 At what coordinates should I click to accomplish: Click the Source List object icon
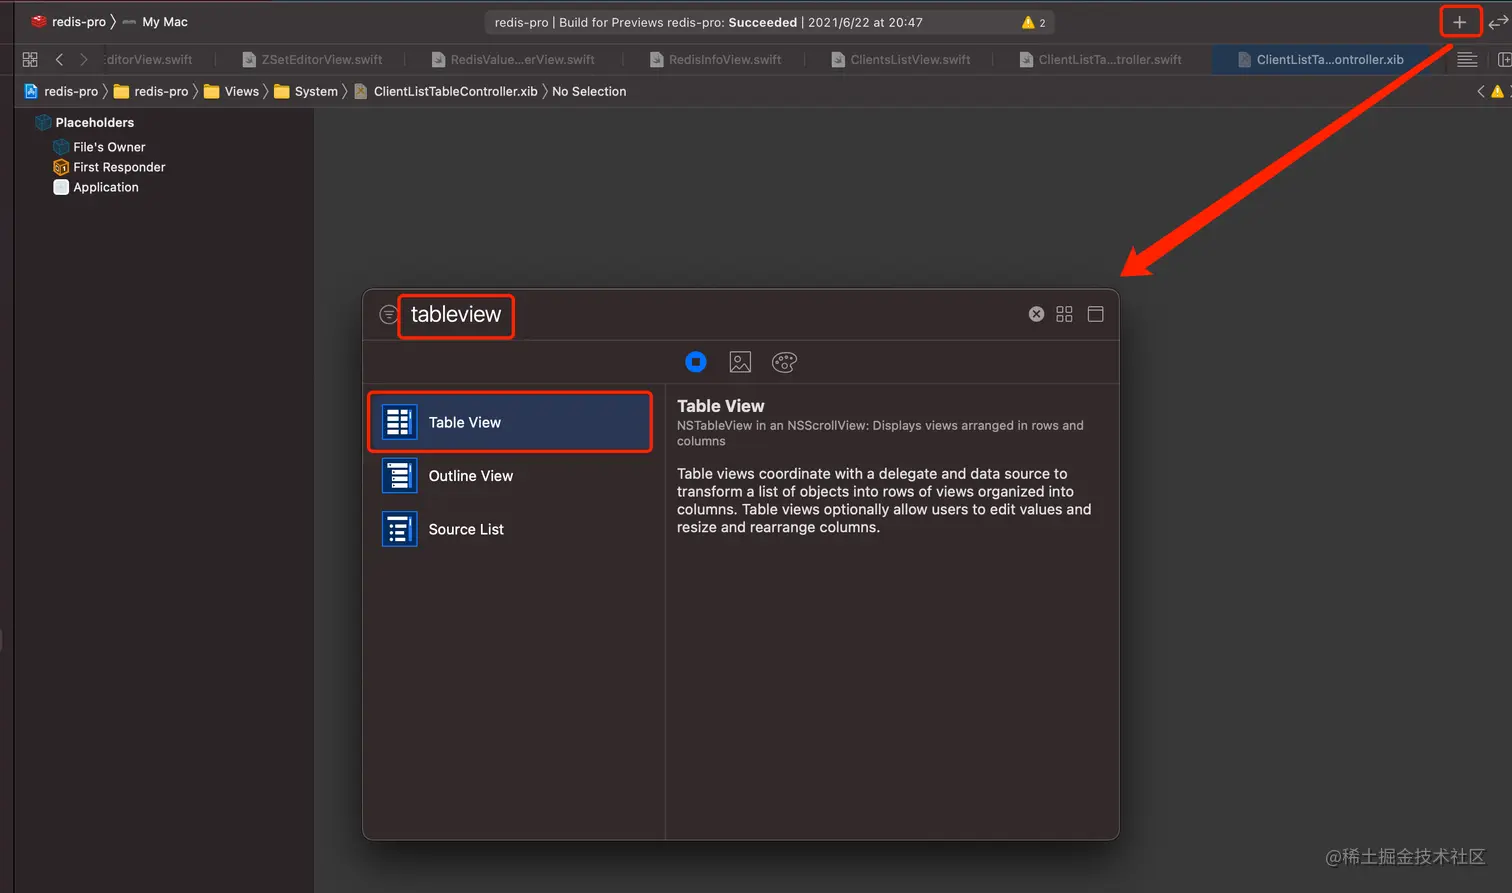pos(399,529)
